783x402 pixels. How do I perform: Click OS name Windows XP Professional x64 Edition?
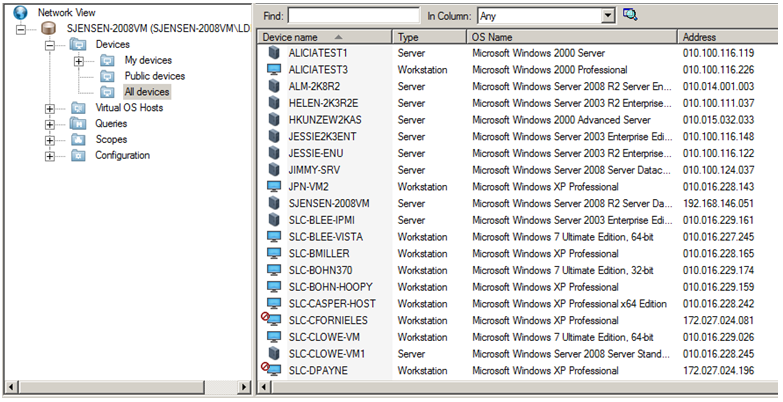click(x=569, y=304)
